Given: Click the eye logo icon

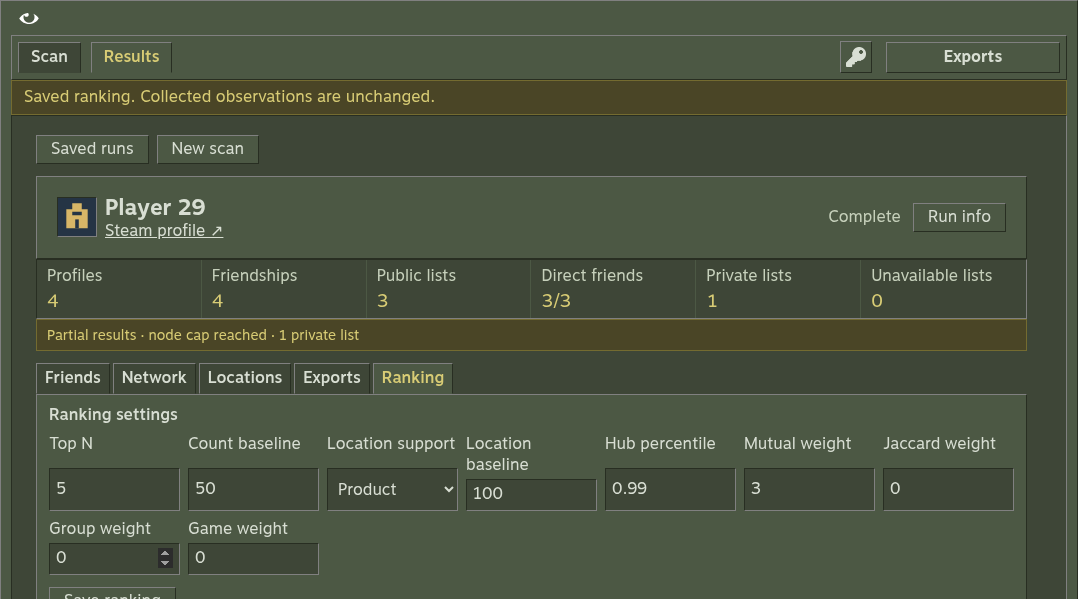Looking at the screenshot, I should 29,19.
